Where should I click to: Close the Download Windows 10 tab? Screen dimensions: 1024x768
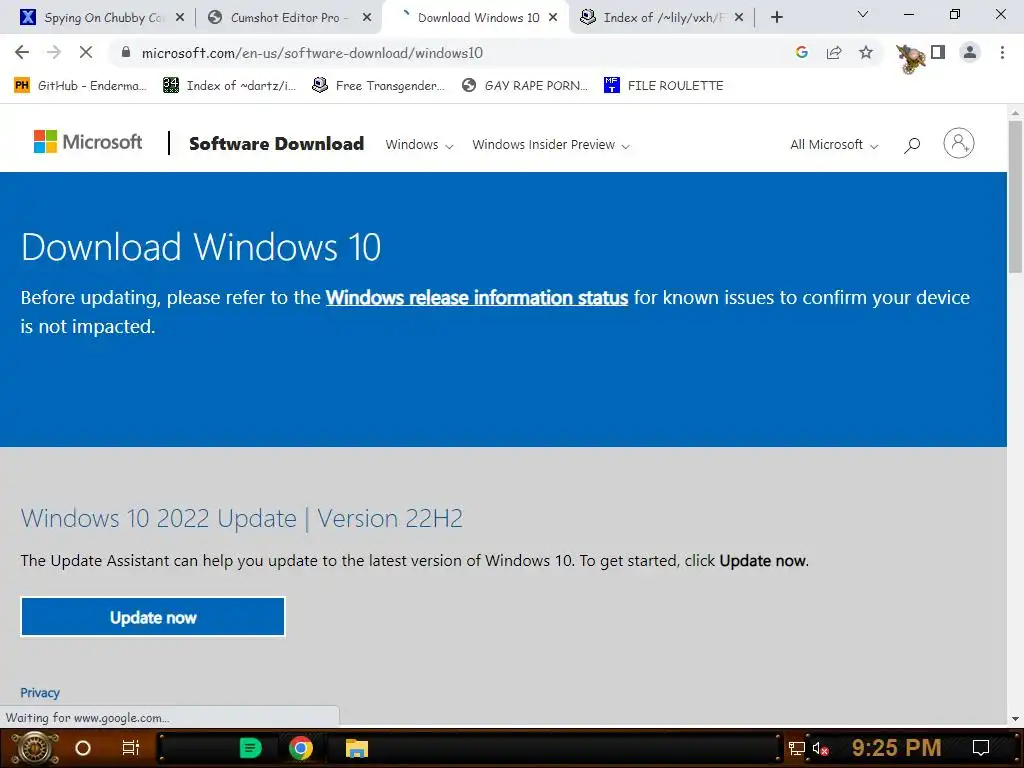pyautogui.click(x=553, y=18)
